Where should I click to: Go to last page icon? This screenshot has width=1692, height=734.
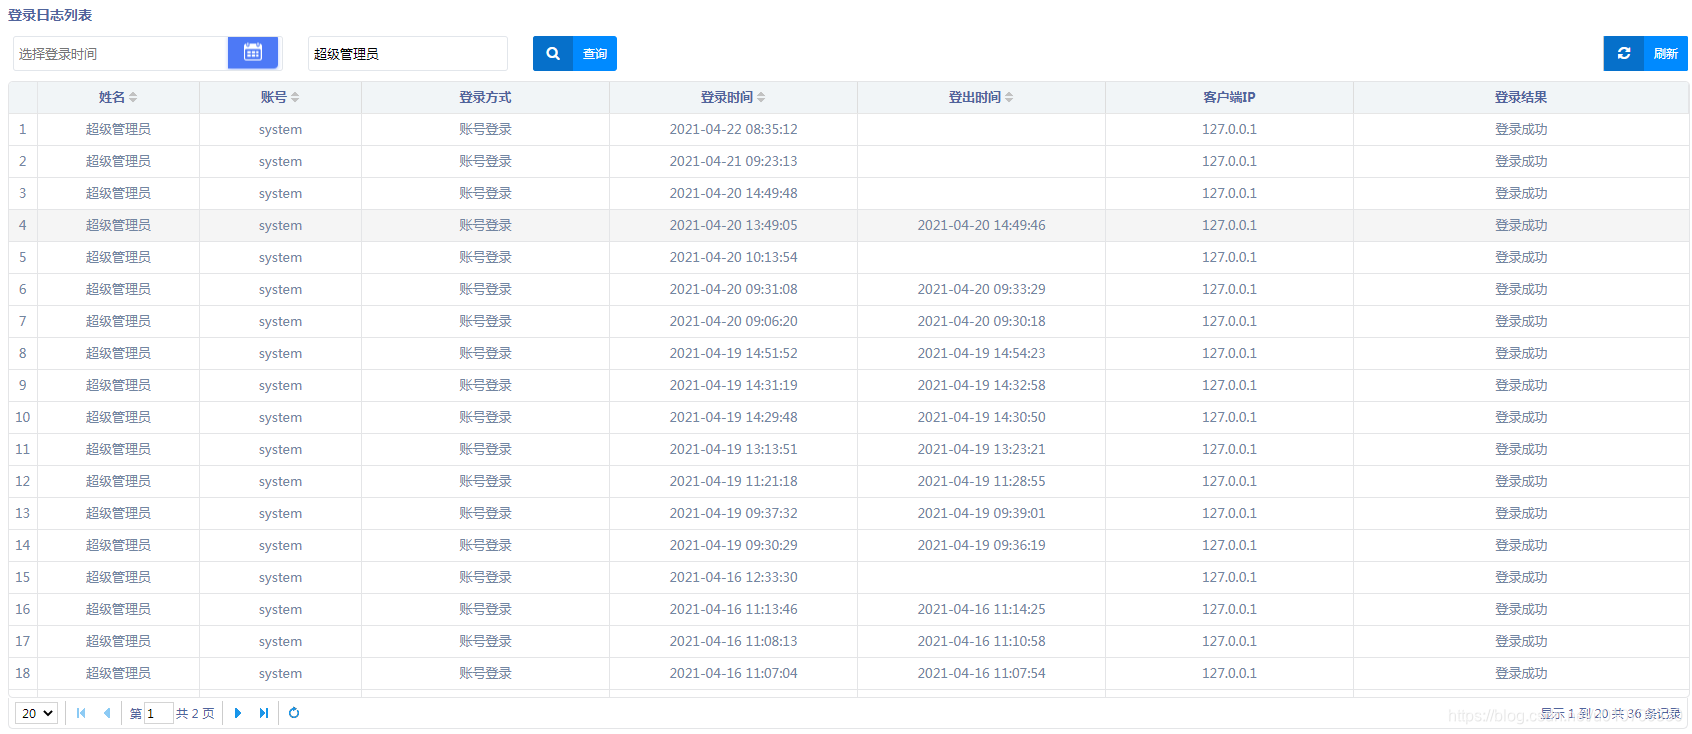click(x=264, y=713)
